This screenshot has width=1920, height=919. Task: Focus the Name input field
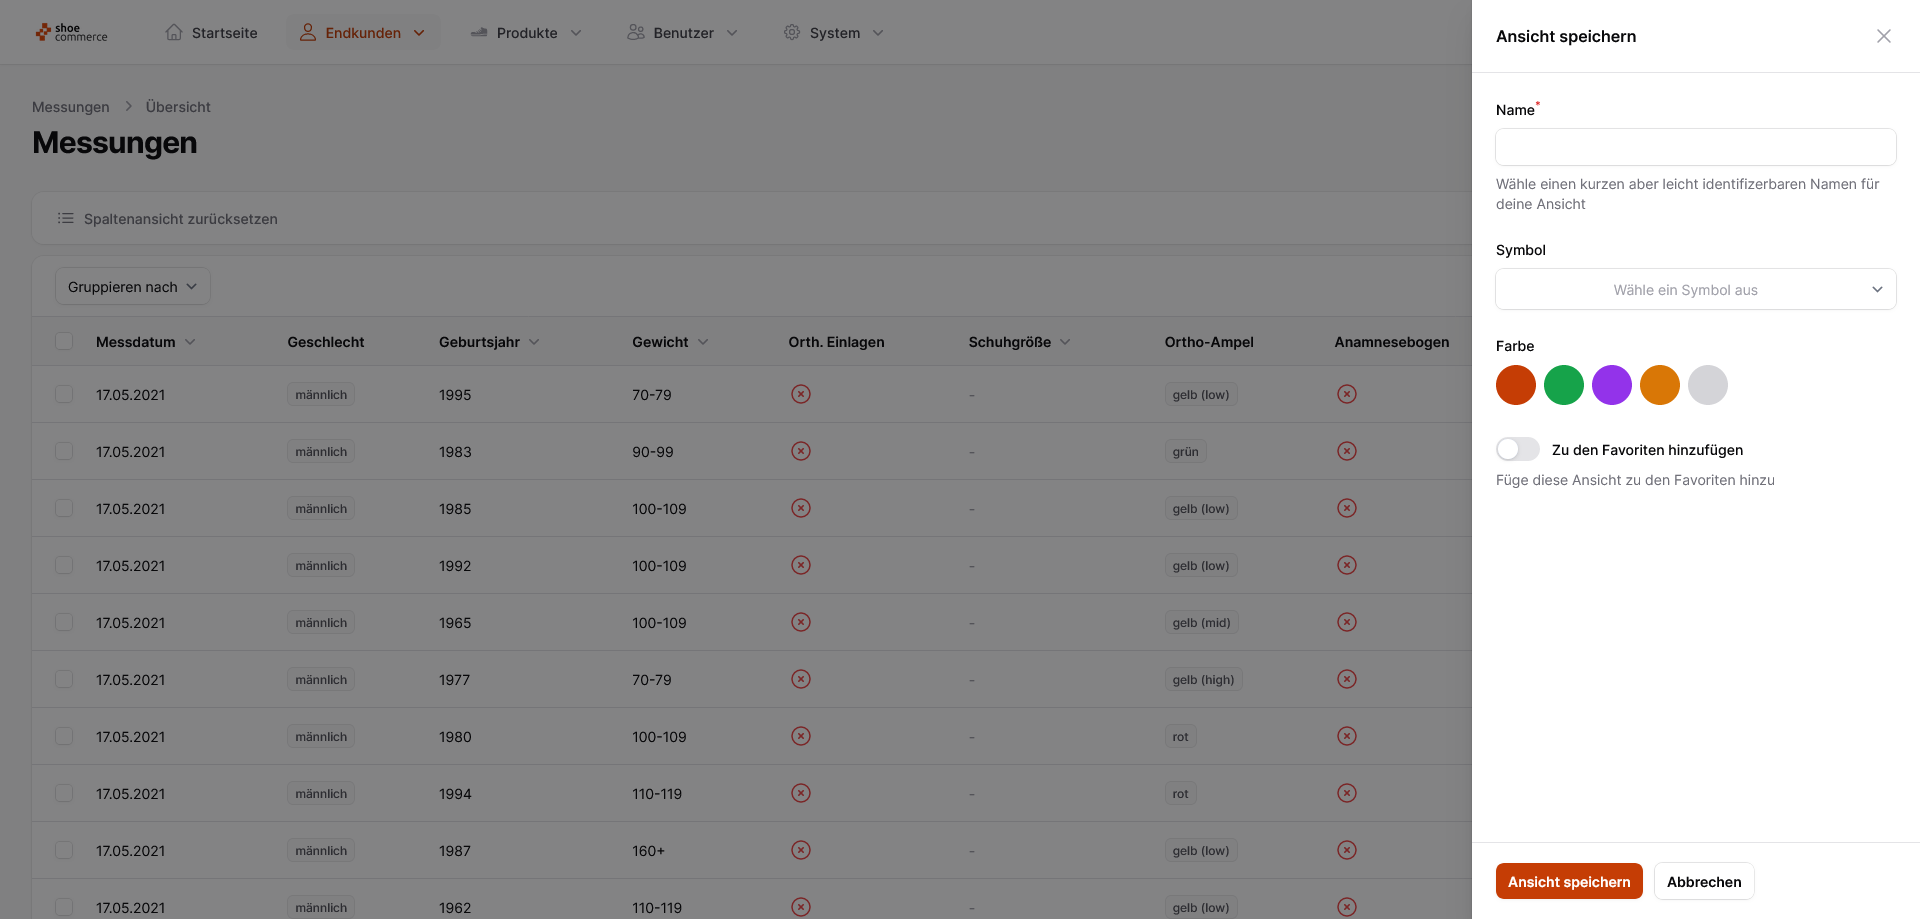(1696, 147)
